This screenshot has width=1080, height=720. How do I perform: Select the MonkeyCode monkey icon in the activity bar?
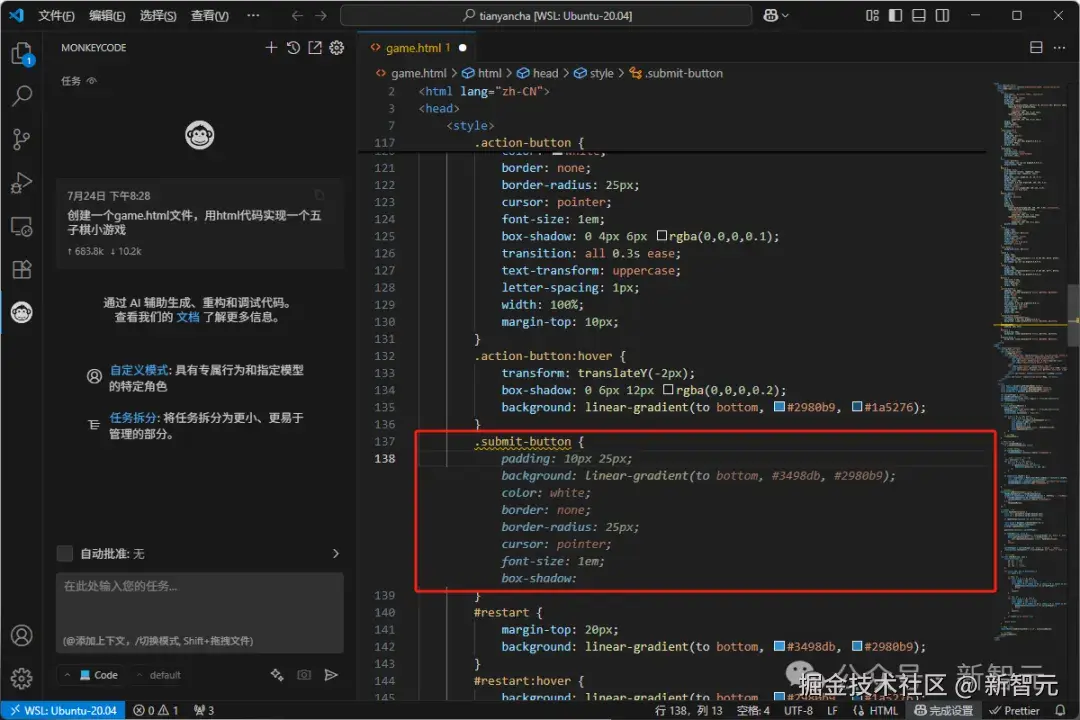[x=21, y=313]
